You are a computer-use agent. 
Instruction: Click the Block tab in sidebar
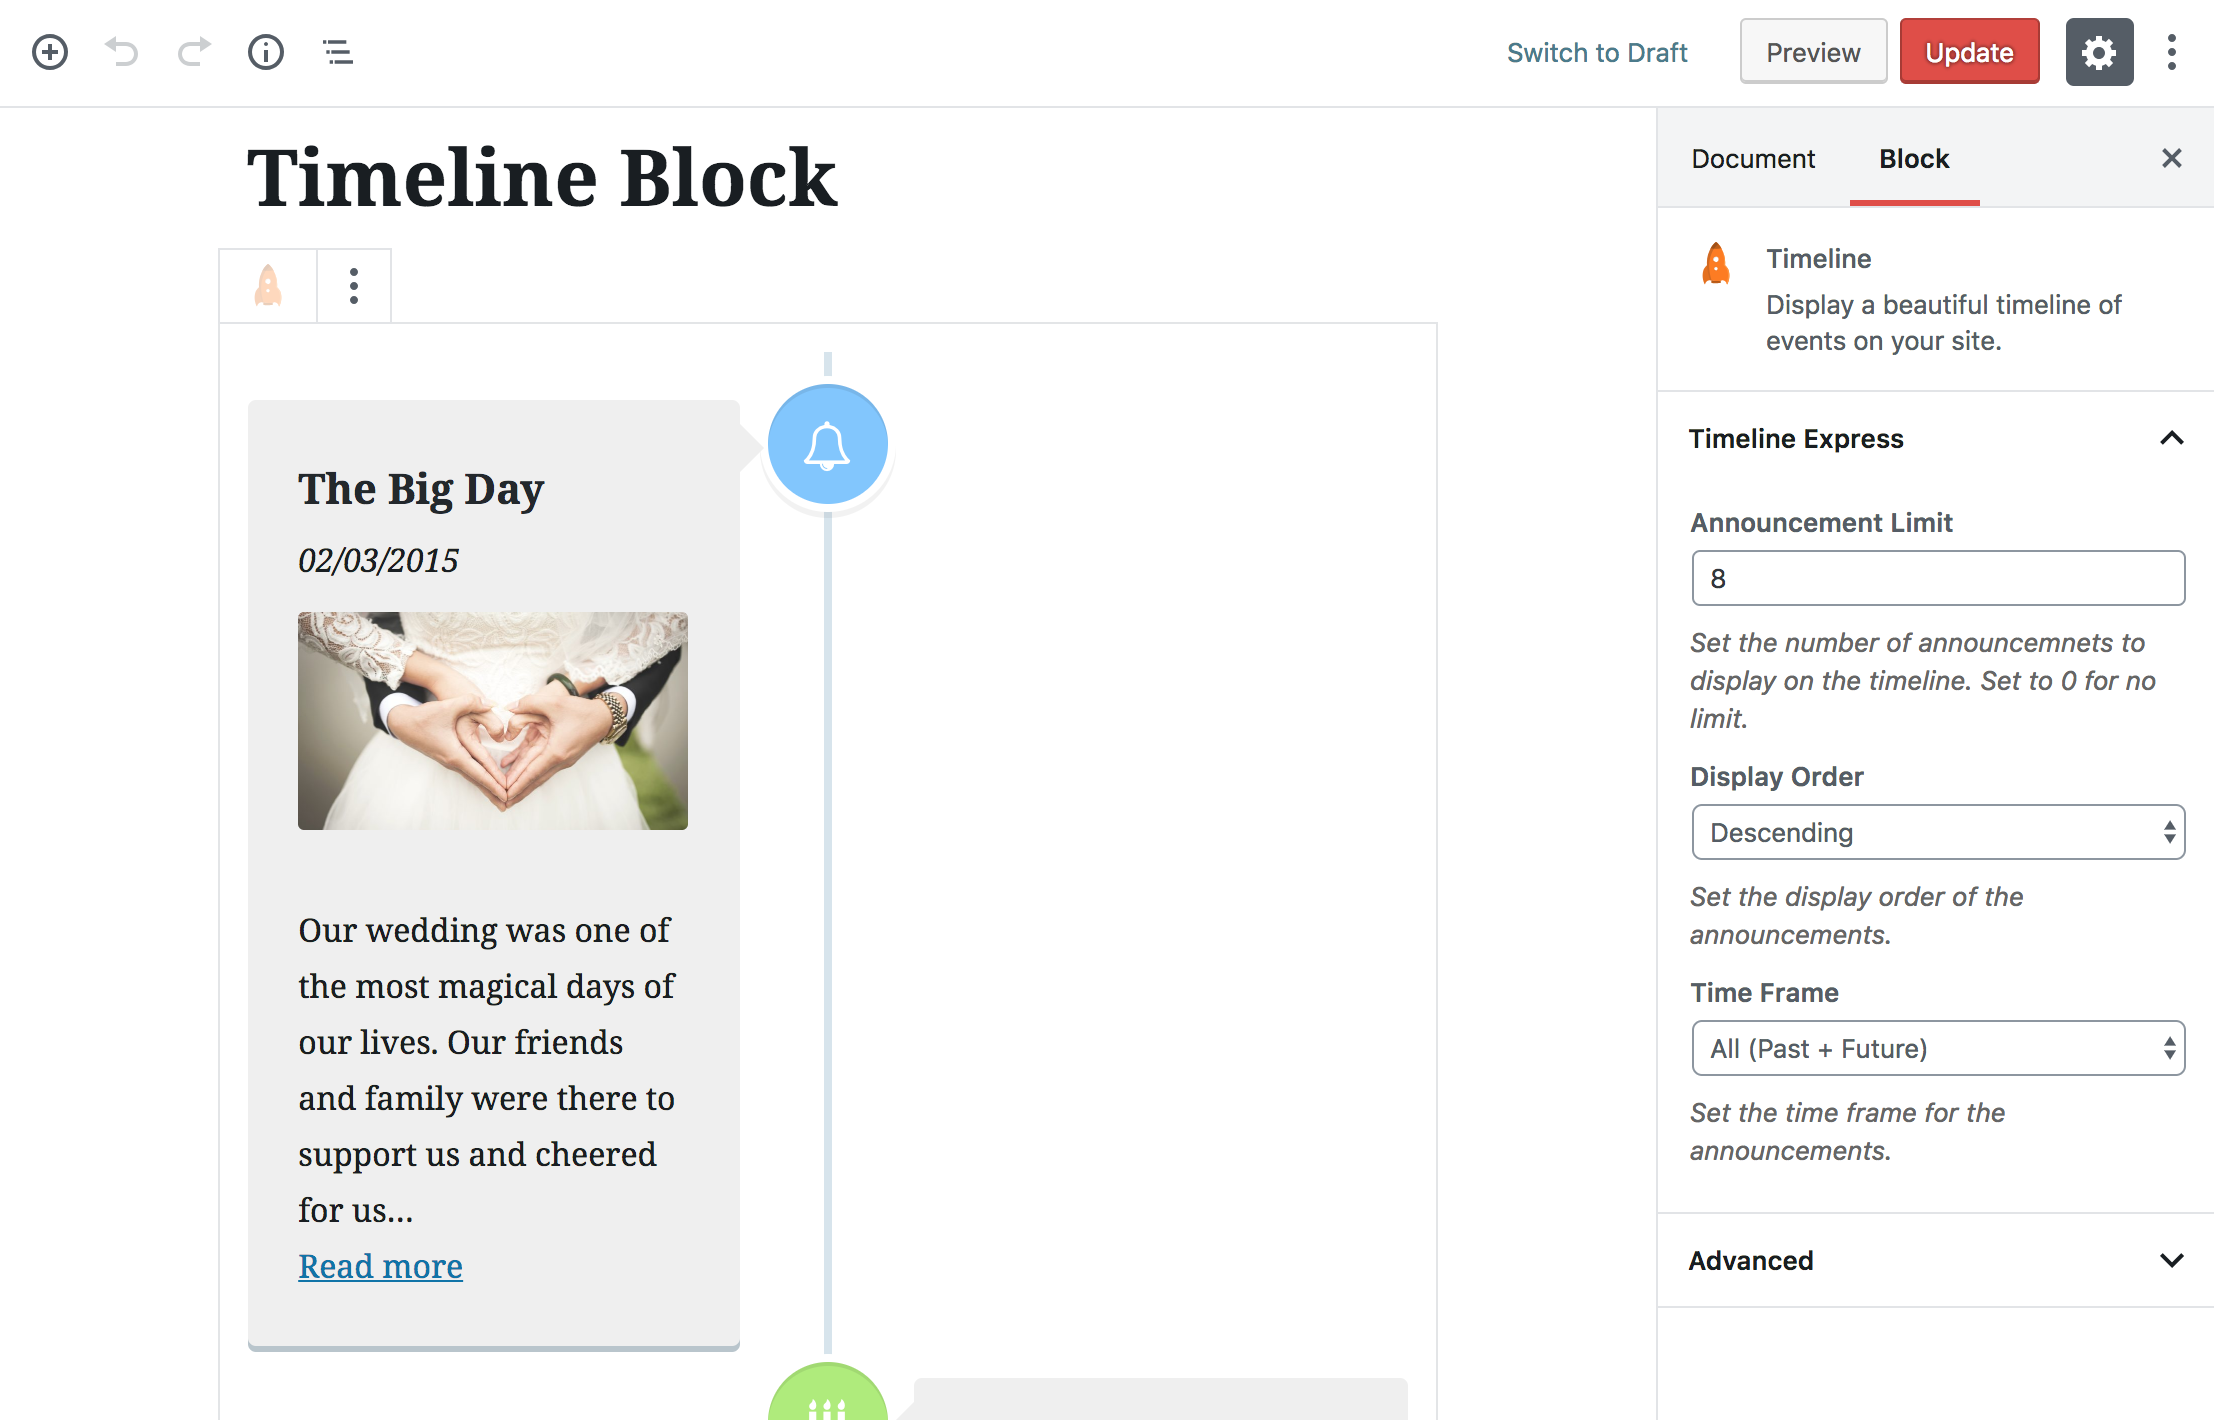point(1912,158)
